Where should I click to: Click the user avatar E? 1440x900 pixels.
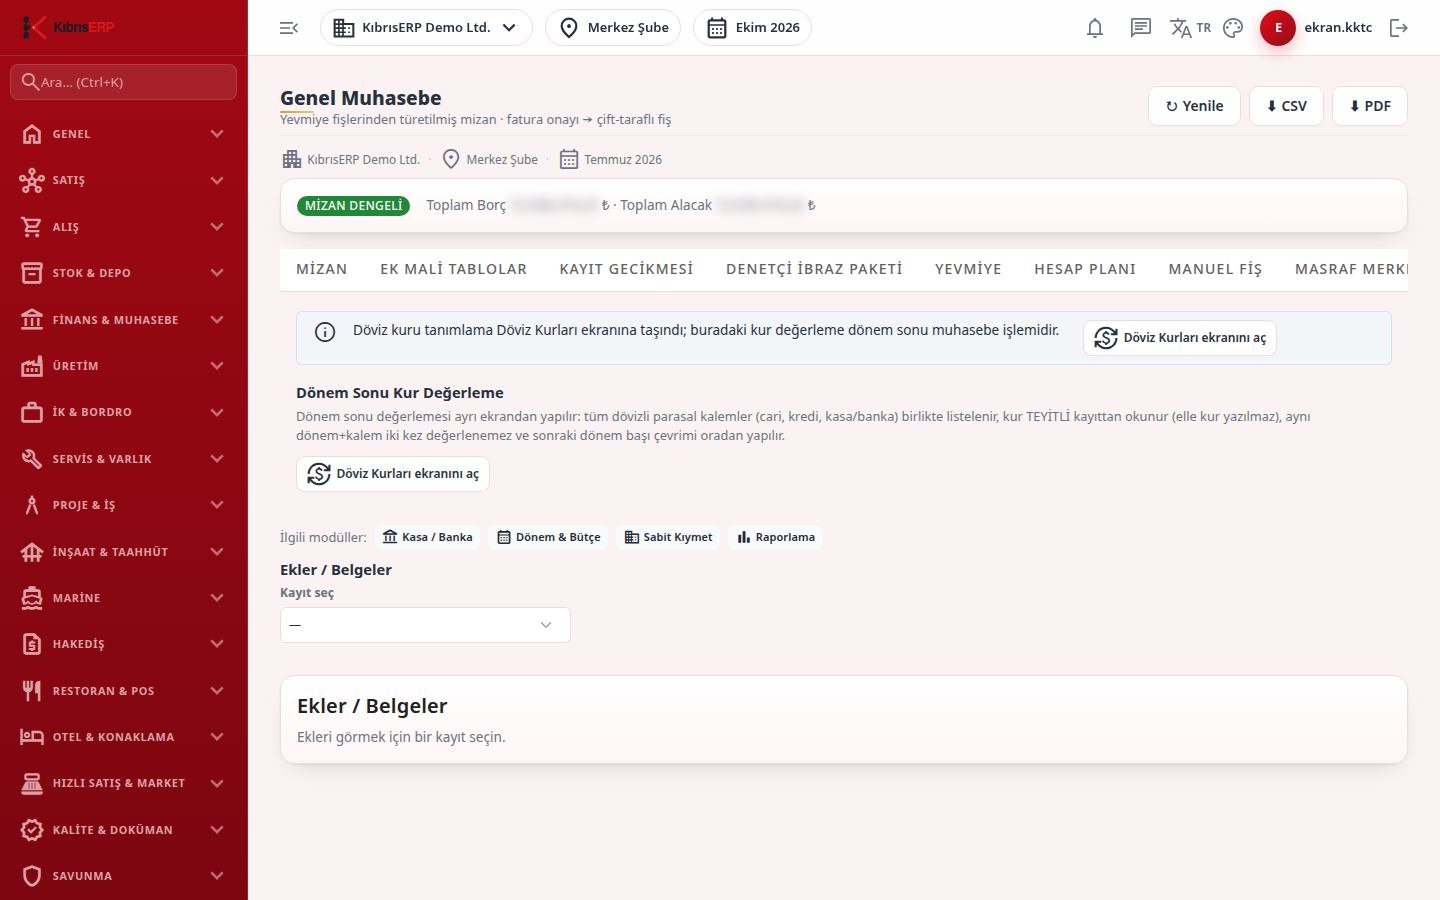point(1278,28)
